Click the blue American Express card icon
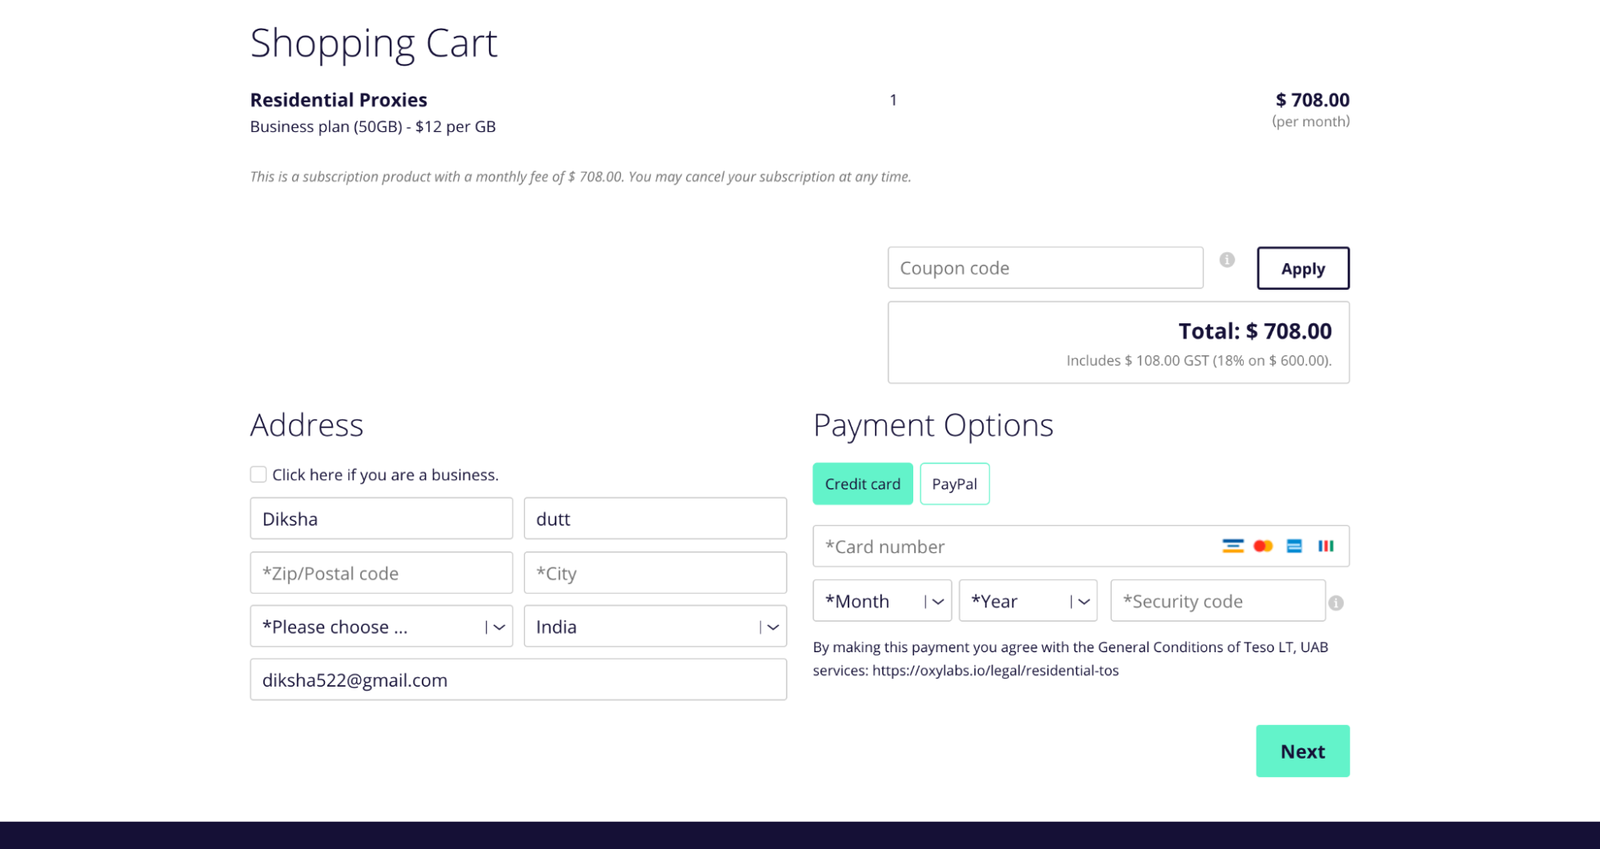The width and height of the screenshot is (1600, 849). click(x=1294, y=546)
